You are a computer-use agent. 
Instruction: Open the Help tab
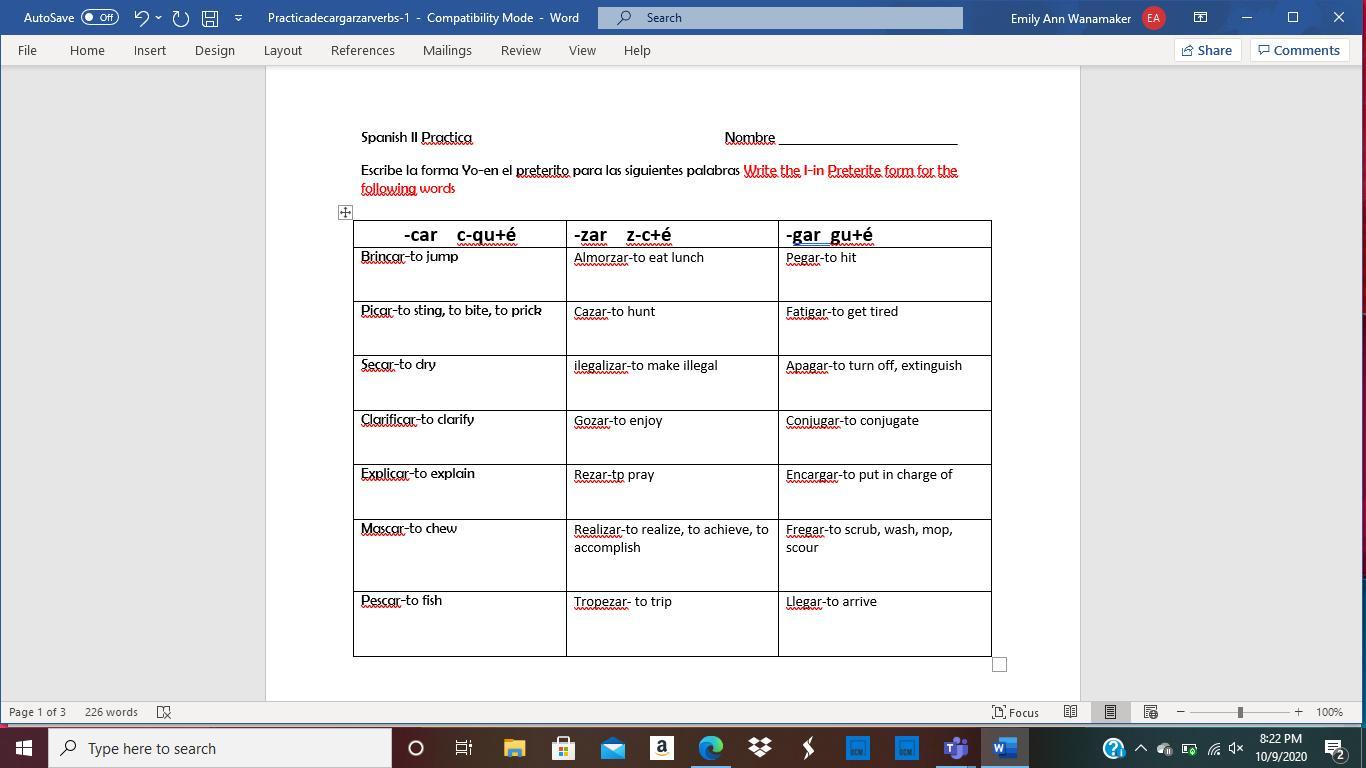(x=637, y=50)
